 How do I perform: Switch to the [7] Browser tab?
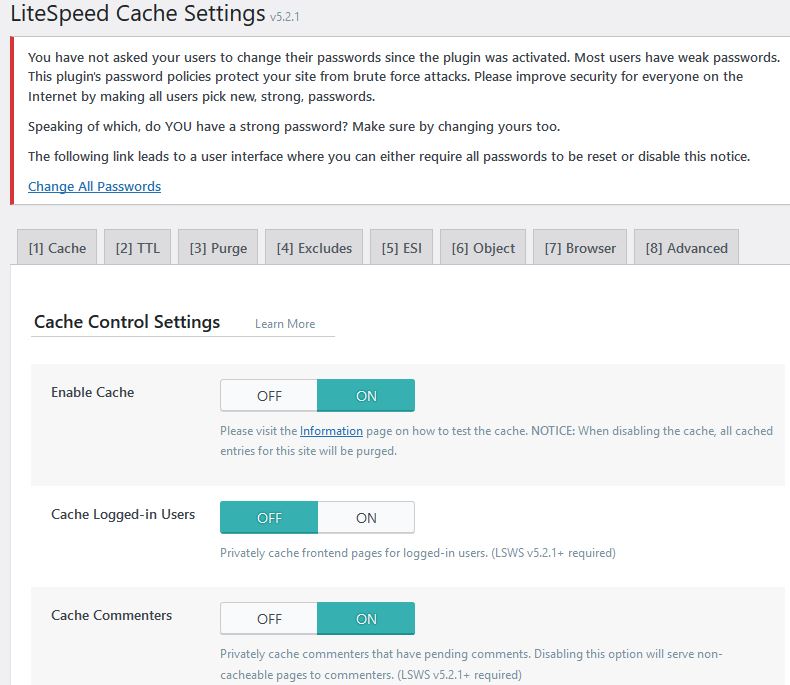click(x=580, y=247)
